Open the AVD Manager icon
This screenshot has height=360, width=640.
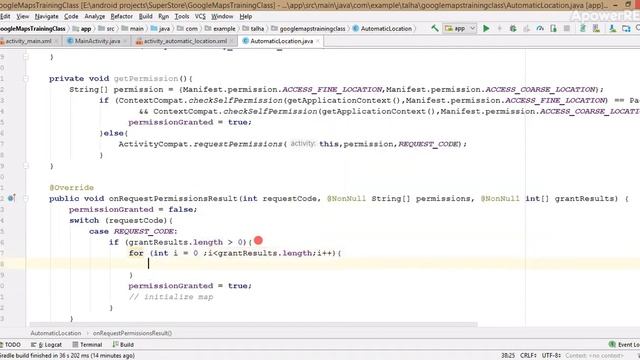pos(596,29)
